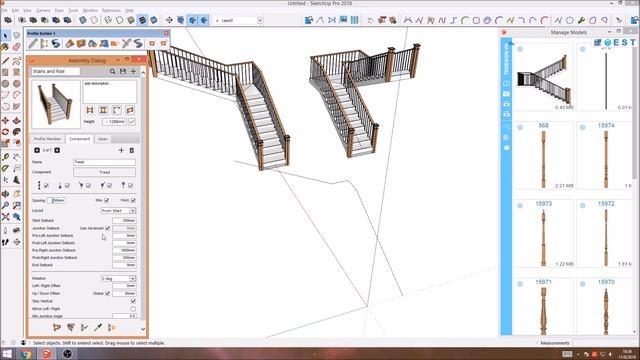The width and height of the screenshot is (640, 360).
Task: Add a new assembly with plus icon
Action: tap(133, 71)
